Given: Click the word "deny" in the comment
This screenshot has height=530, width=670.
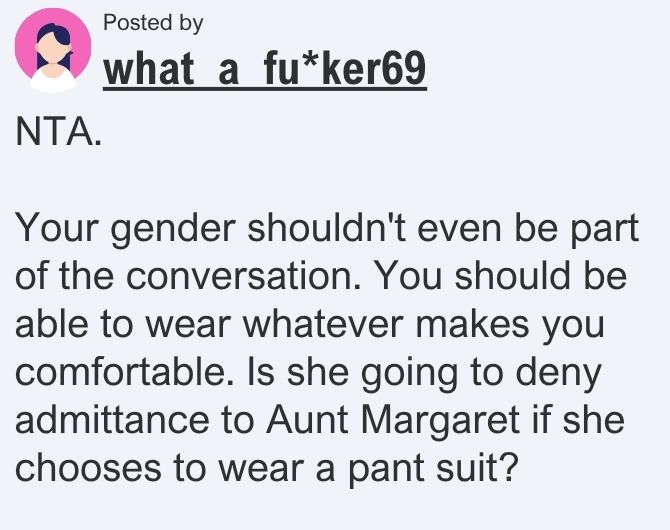Looking at the screenshot, I should 558,374.
